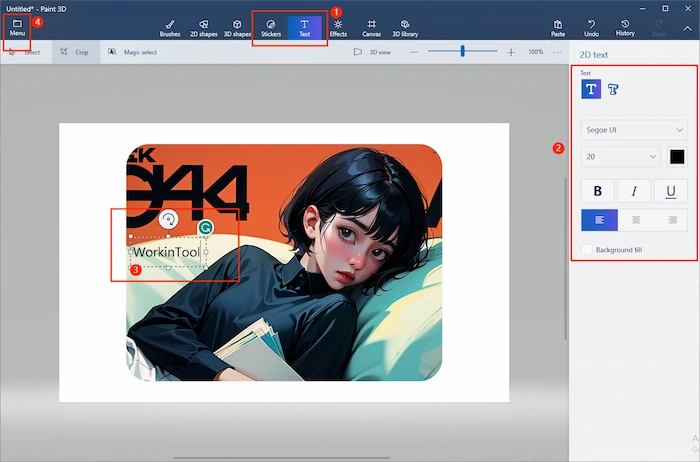Select the Brushes tool
Viewport: 700px width, 462px height.
[169, 27]
